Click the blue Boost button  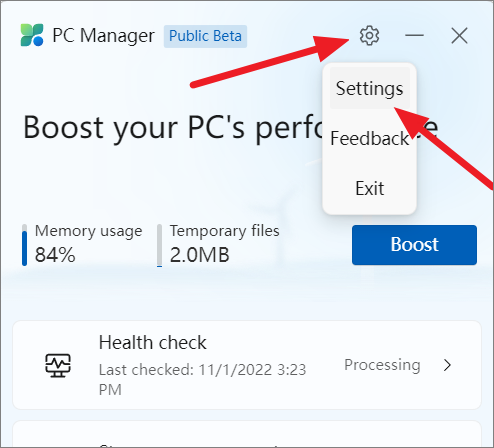click(x=414, y=245)
